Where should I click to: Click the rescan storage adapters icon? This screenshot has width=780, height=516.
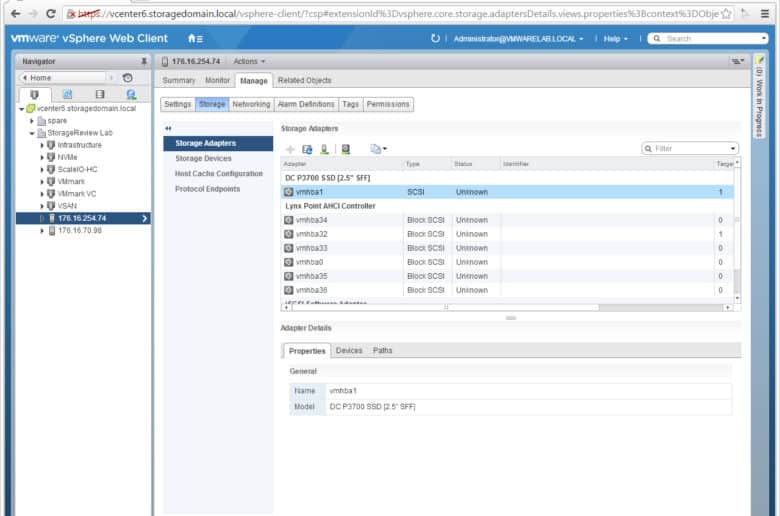[x=324, y=149]
